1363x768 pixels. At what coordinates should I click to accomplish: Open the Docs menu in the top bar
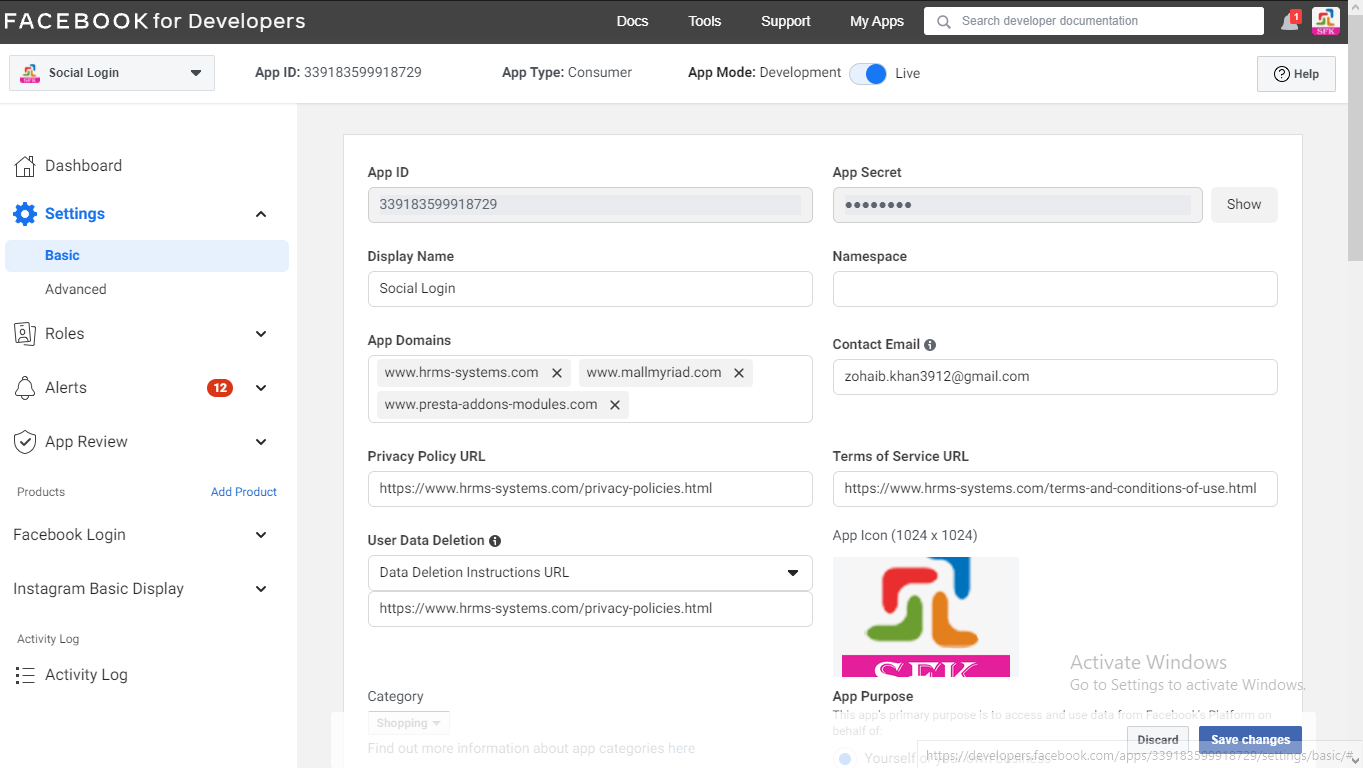point(632,21)
